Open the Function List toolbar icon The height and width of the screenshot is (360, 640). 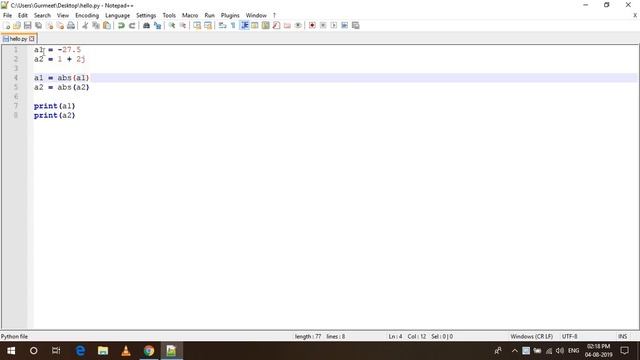(276, 25)
